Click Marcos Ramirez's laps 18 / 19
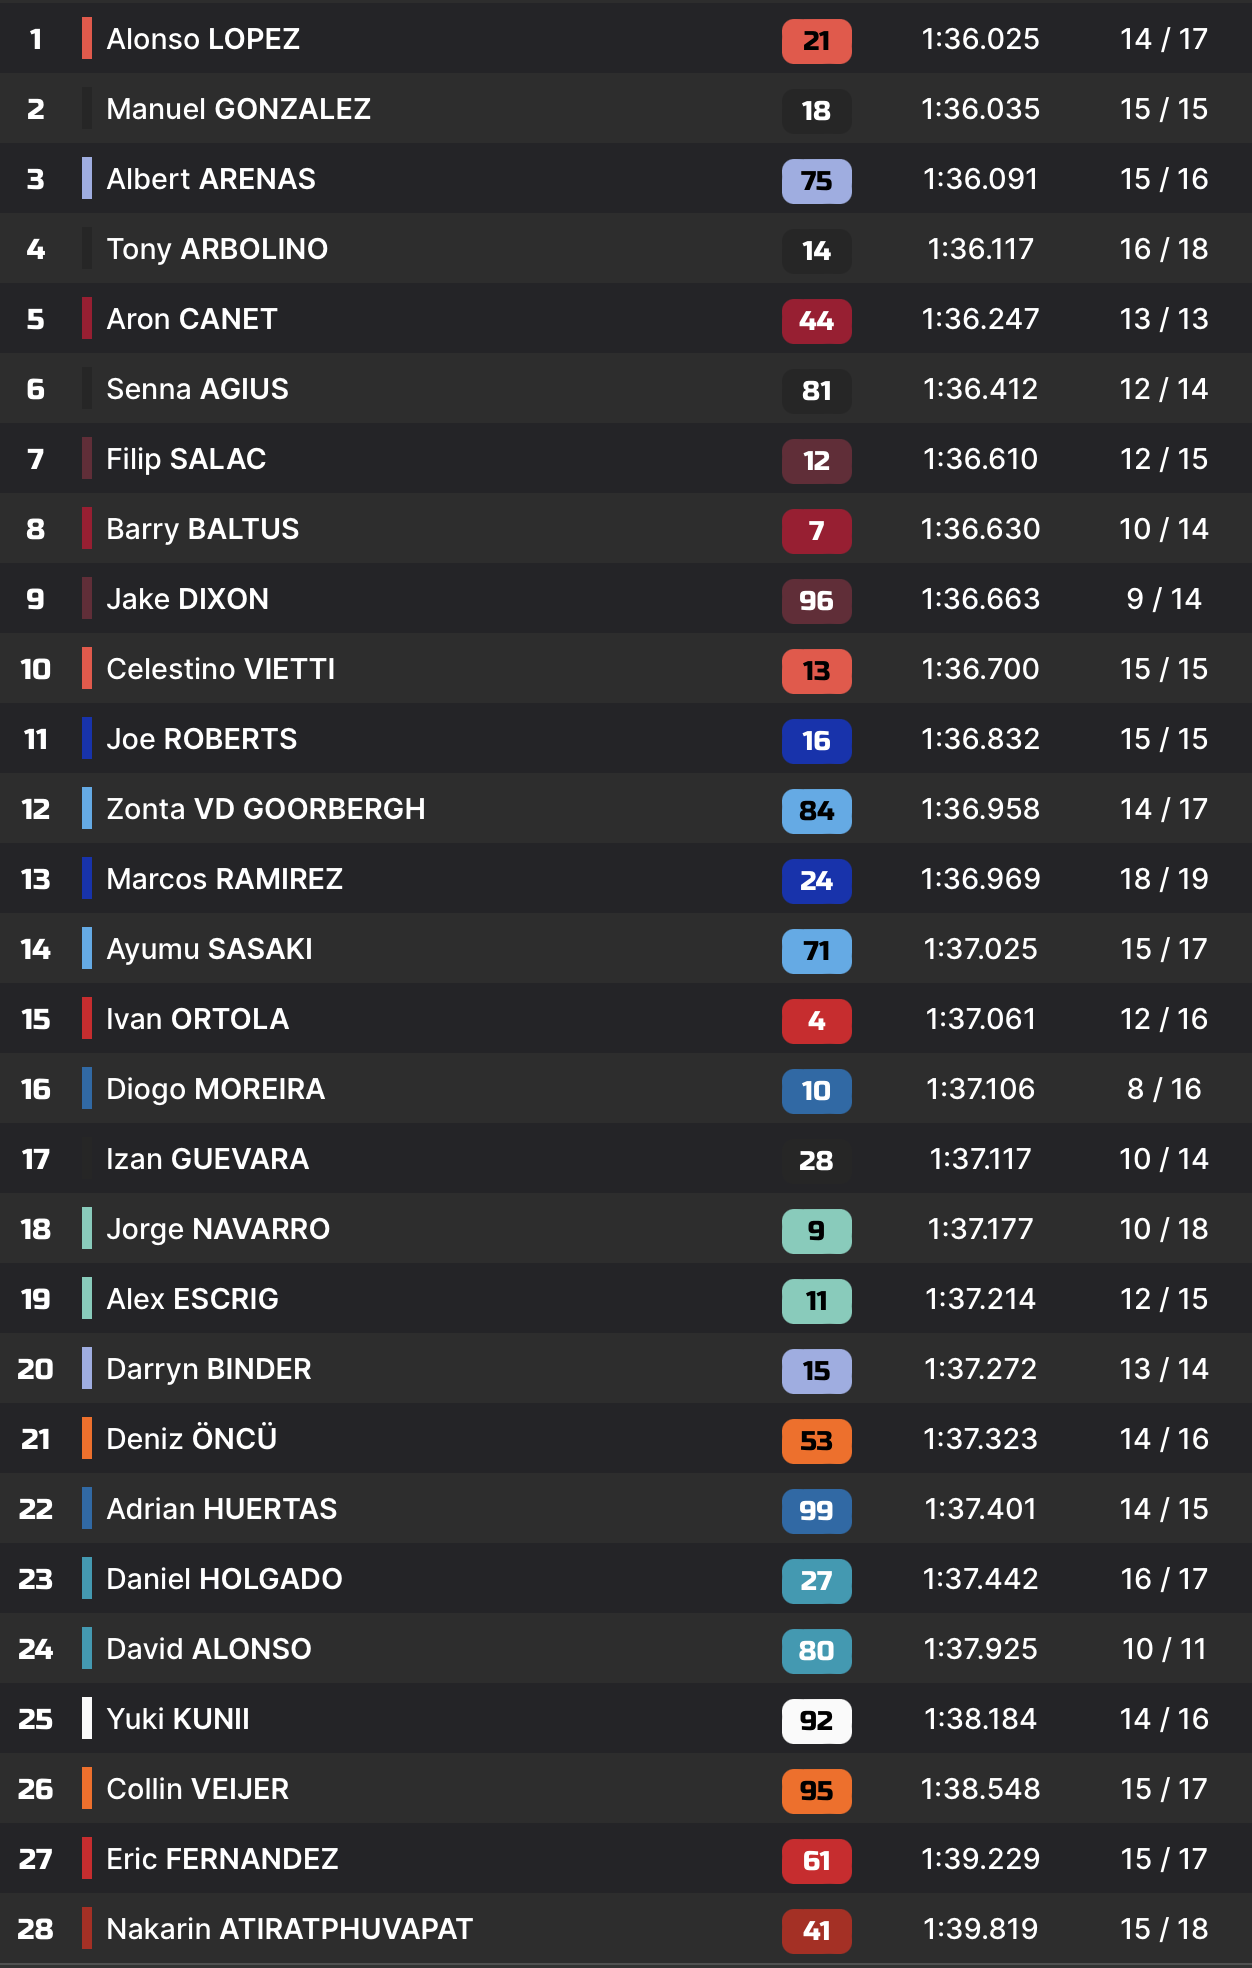 1164,879
